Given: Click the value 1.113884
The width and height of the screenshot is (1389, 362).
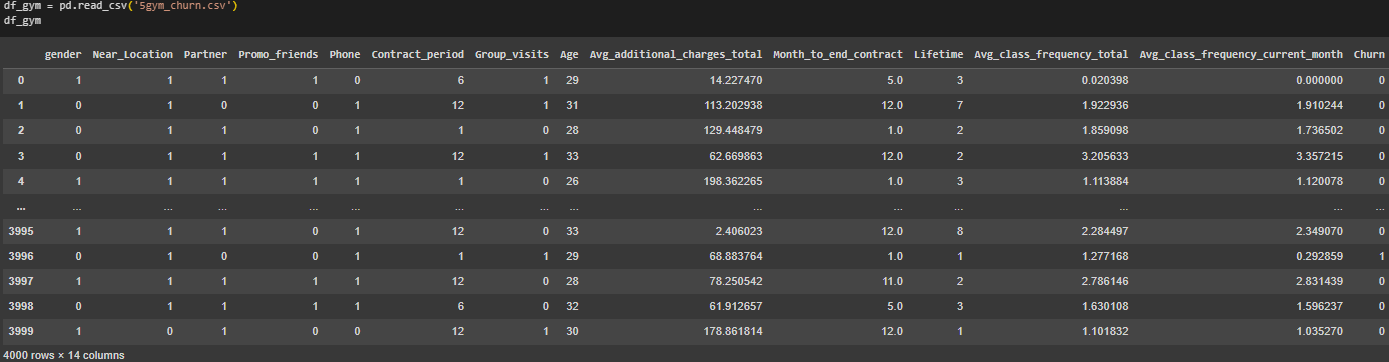Looking at the screenshot, I should [x=1105, y=181].
